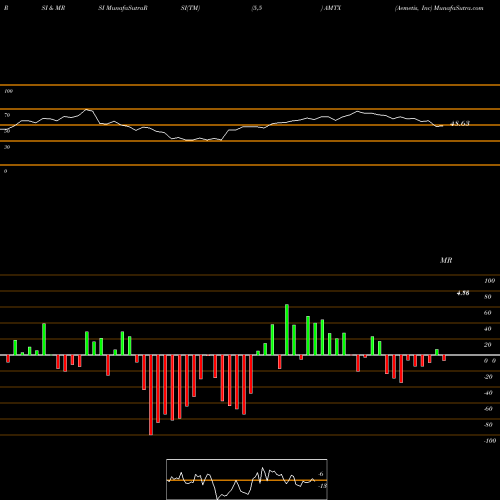The image size is (500, 500).
Task: Click the AMTX ticker label in header
Action: coord(333,8)
